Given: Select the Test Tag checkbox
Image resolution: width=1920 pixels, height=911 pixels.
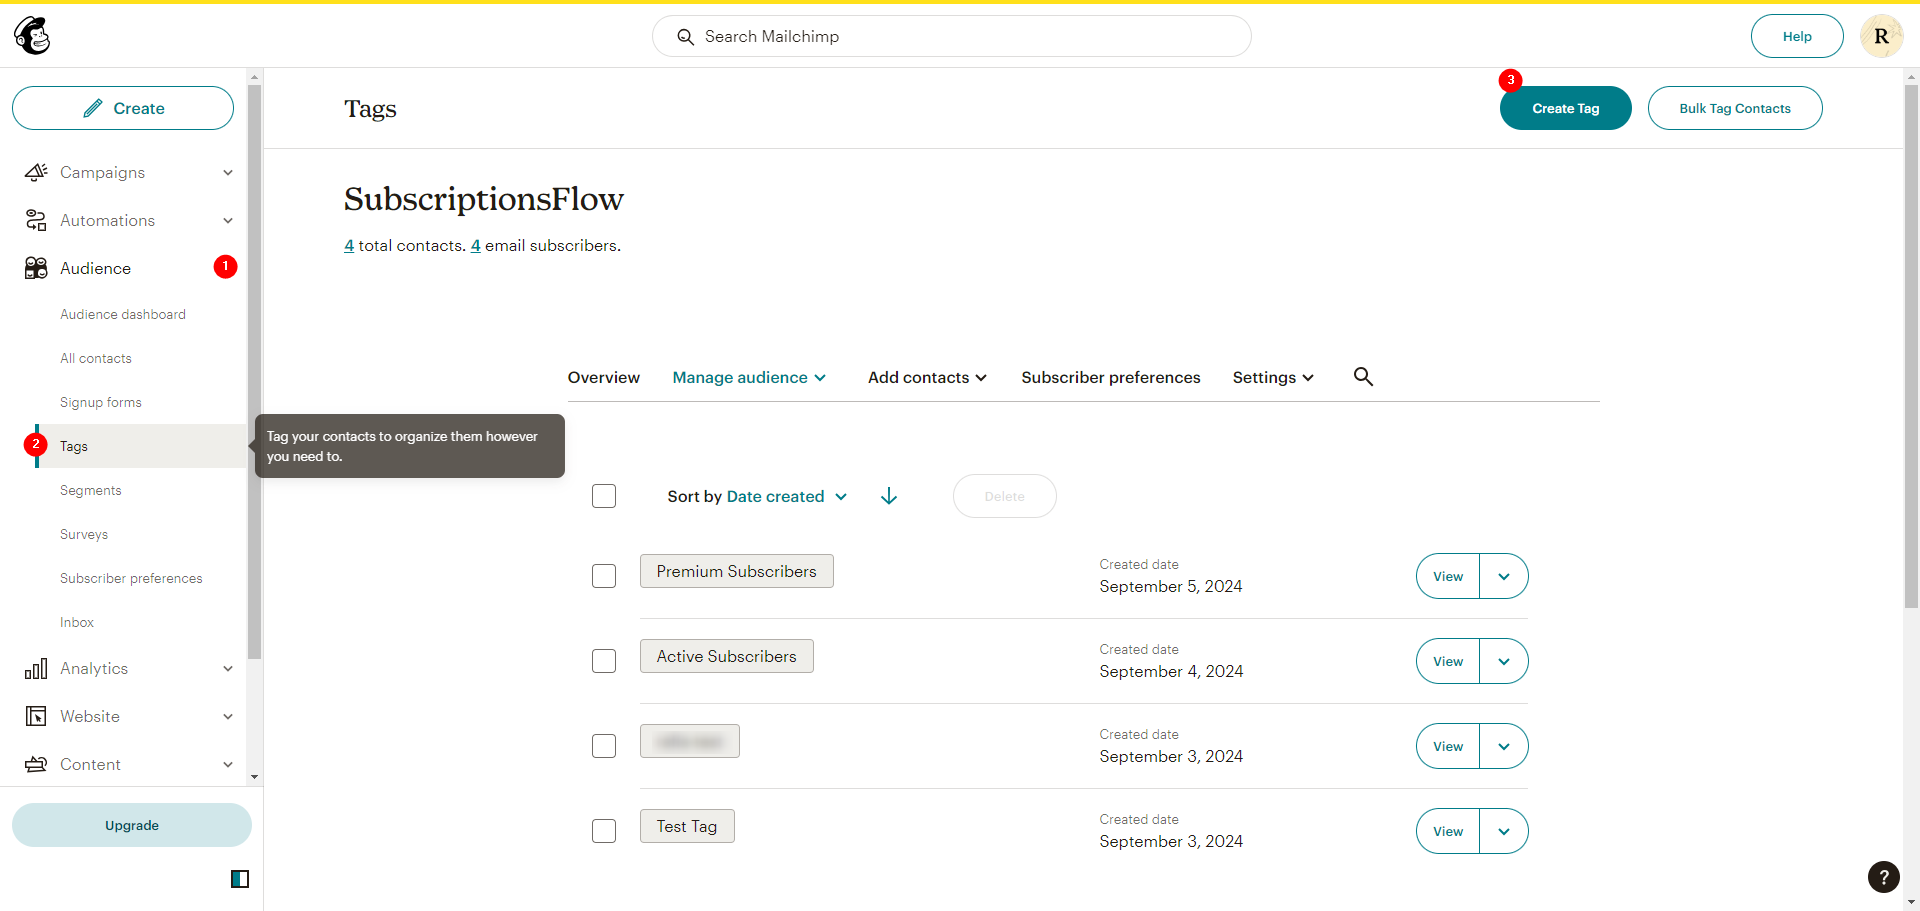Looking at the screenshot, I should click(604, 831).
